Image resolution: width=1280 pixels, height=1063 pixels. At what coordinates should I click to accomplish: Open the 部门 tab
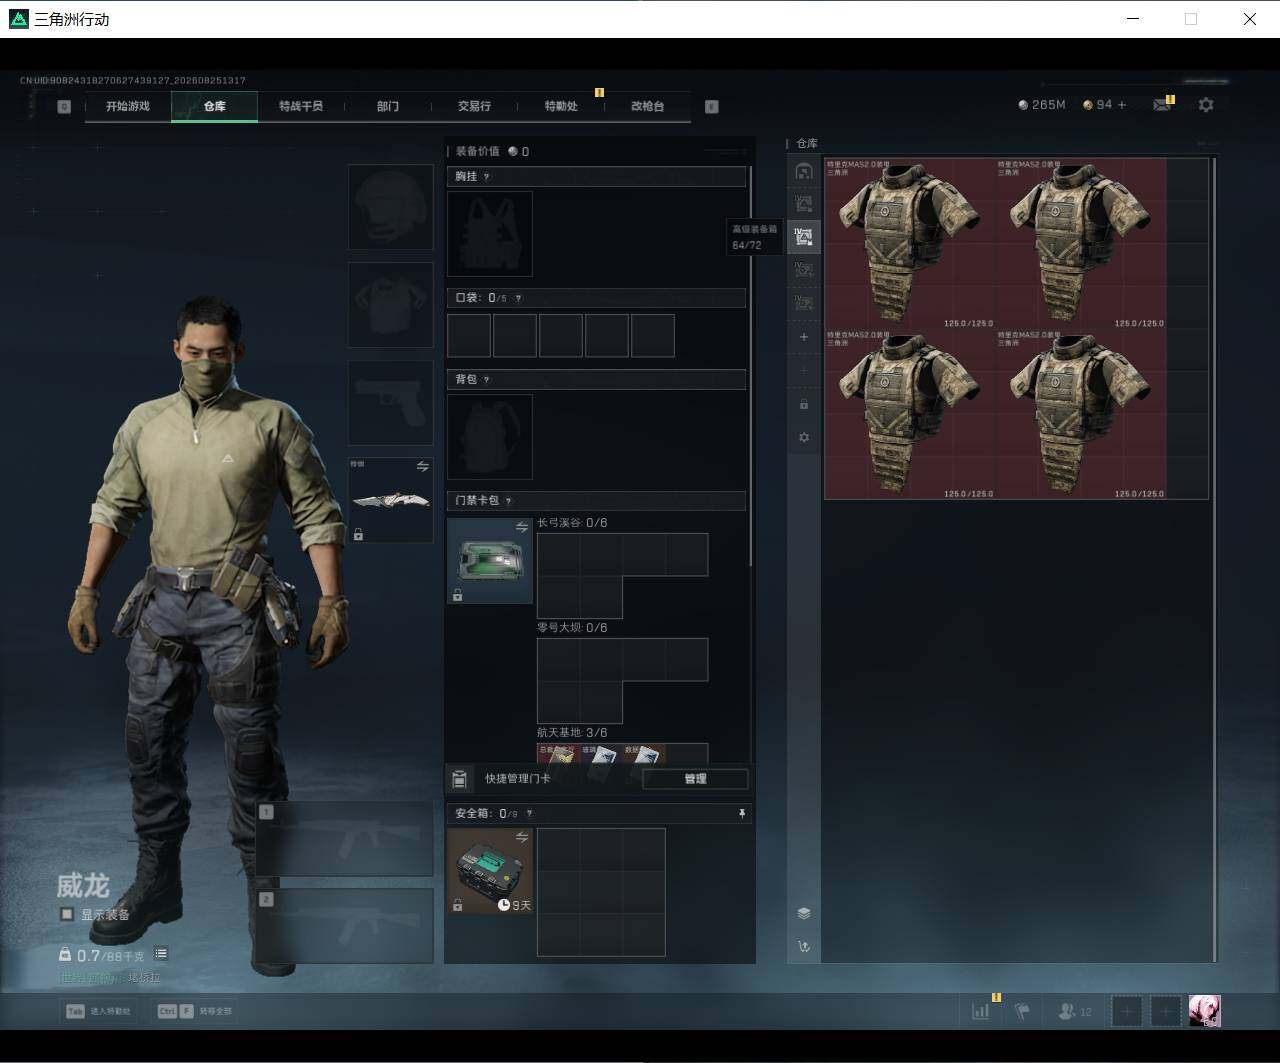coord(388,106)
